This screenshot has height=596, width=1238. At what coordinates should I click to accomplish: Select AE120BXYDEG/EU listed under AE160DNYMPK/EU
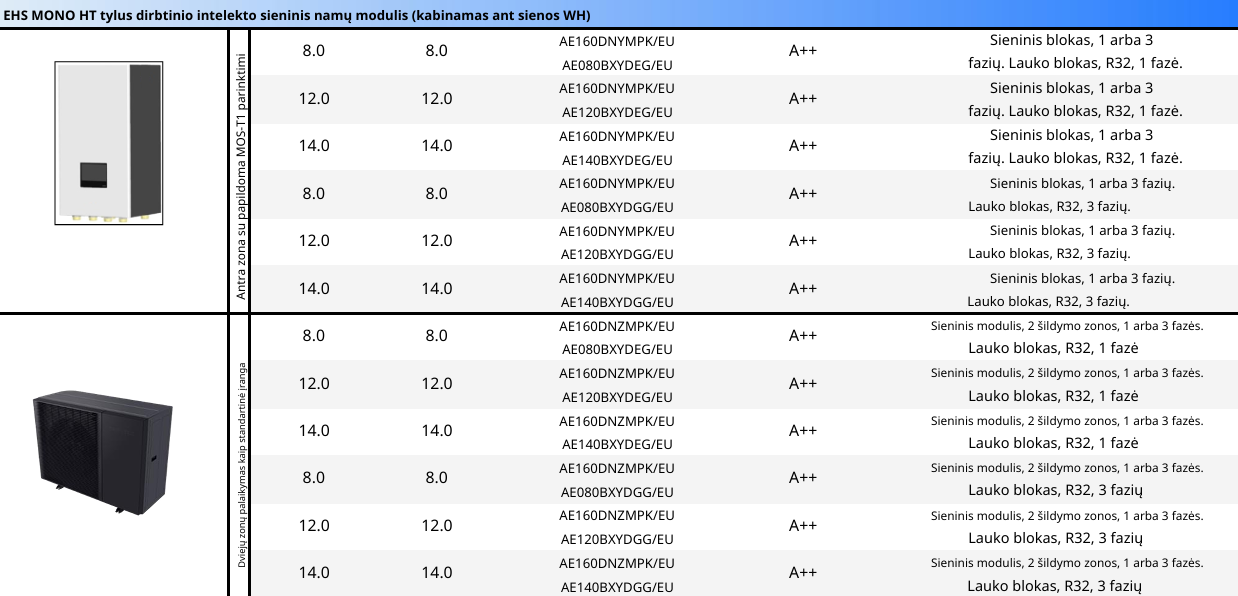coord(617,113)
